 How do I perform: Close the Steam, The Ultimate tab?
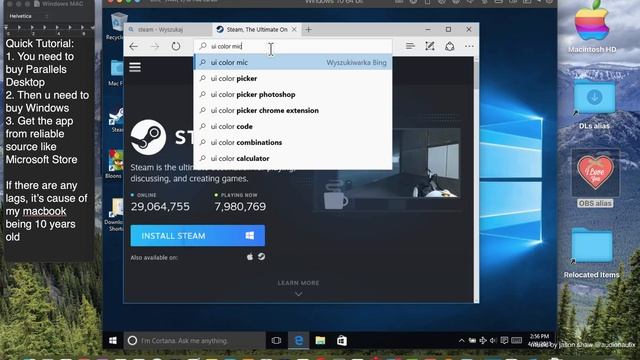[x=294, y=29]
